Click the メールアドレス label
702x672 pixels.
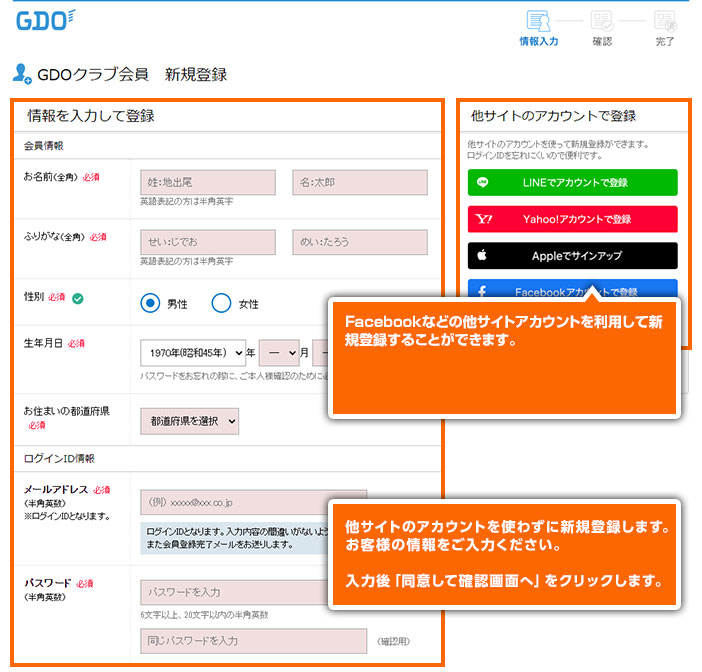56,489
